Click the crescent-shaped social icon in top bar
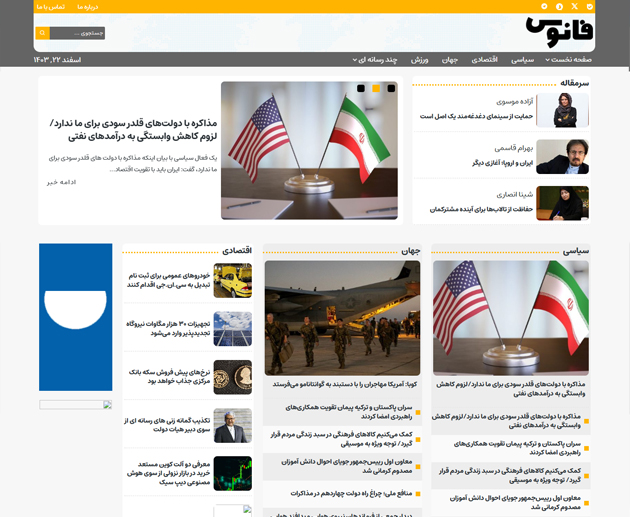 559,6
